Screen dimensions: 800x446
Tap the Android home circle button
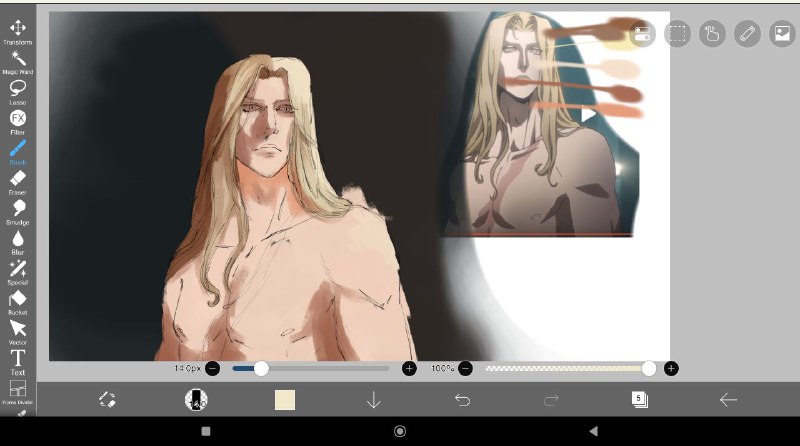tap(400, 432)
